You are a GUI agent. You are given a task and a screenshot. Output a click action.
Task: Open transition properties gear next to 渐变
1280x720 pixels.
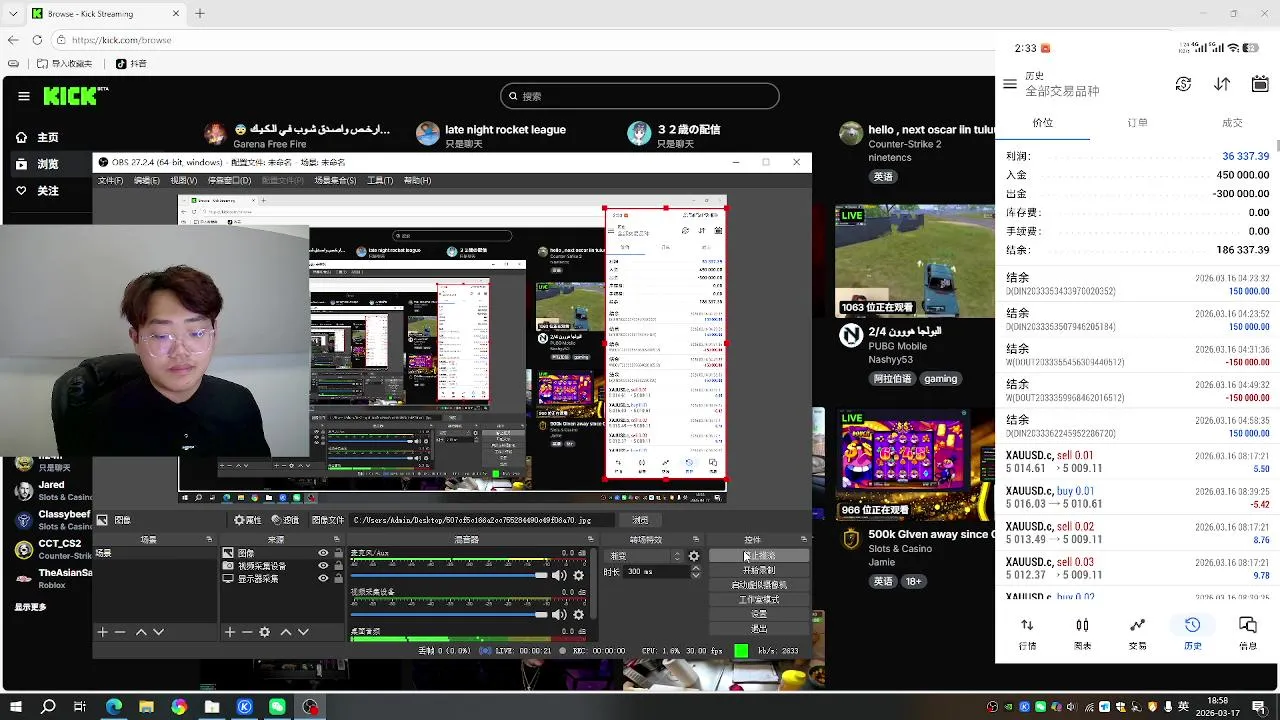(694, 556)
